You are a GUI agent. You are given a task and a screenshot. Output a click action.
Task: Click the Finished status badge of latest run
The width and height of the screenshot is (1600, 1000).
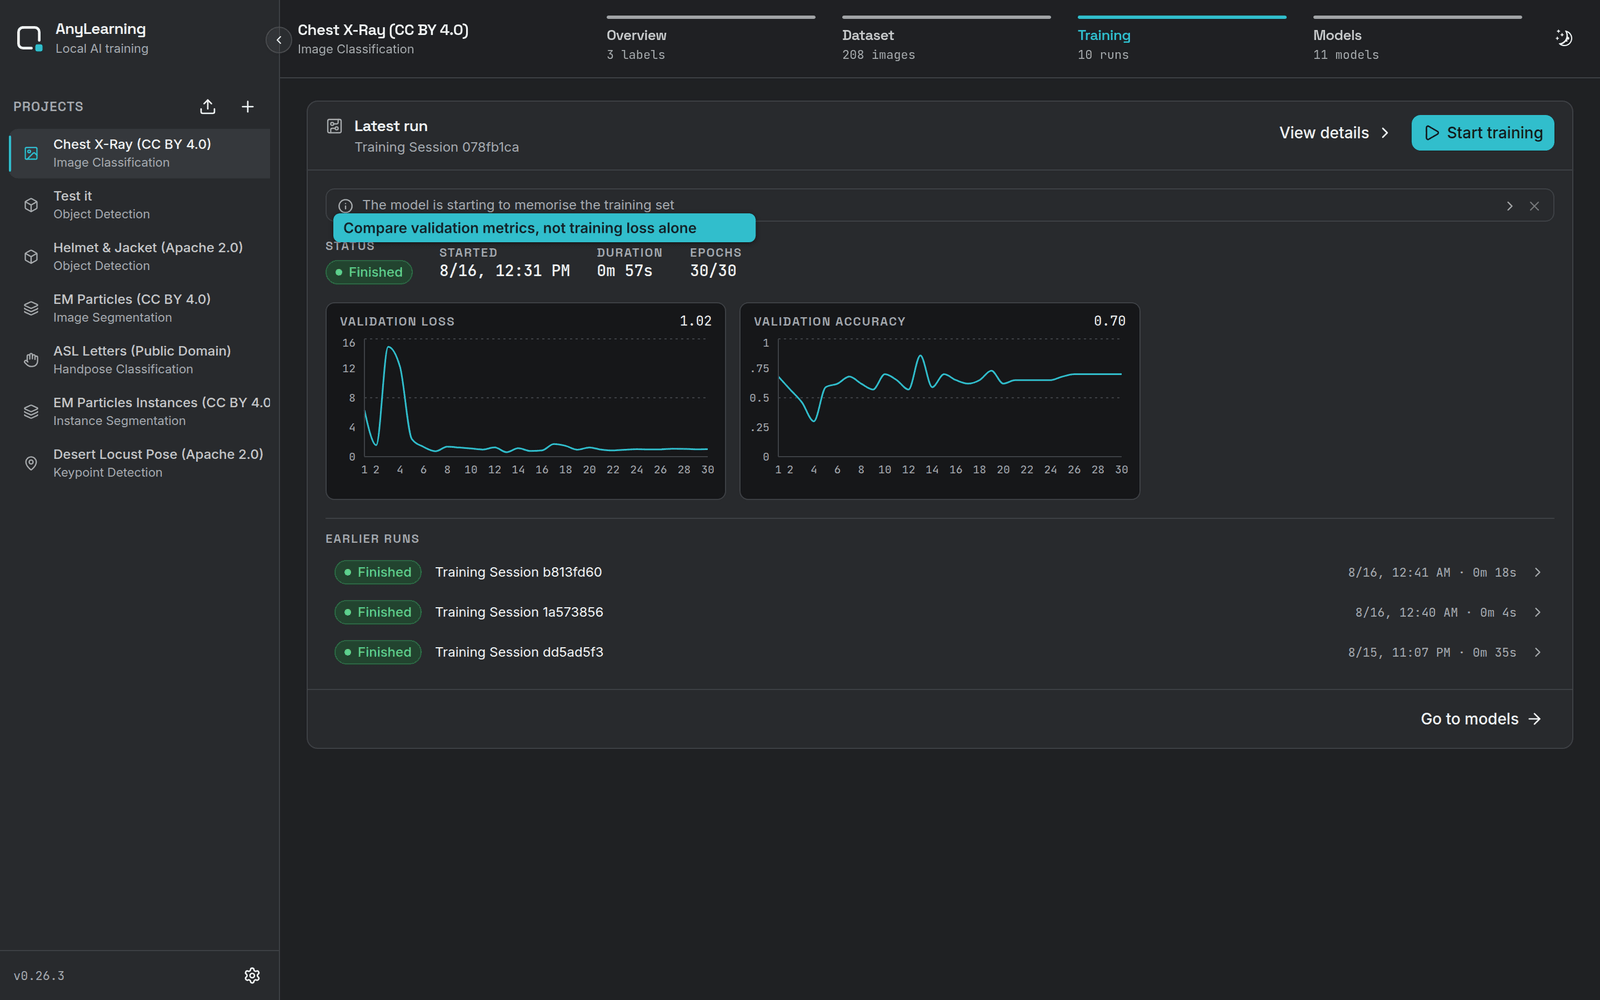coord(369,272)
